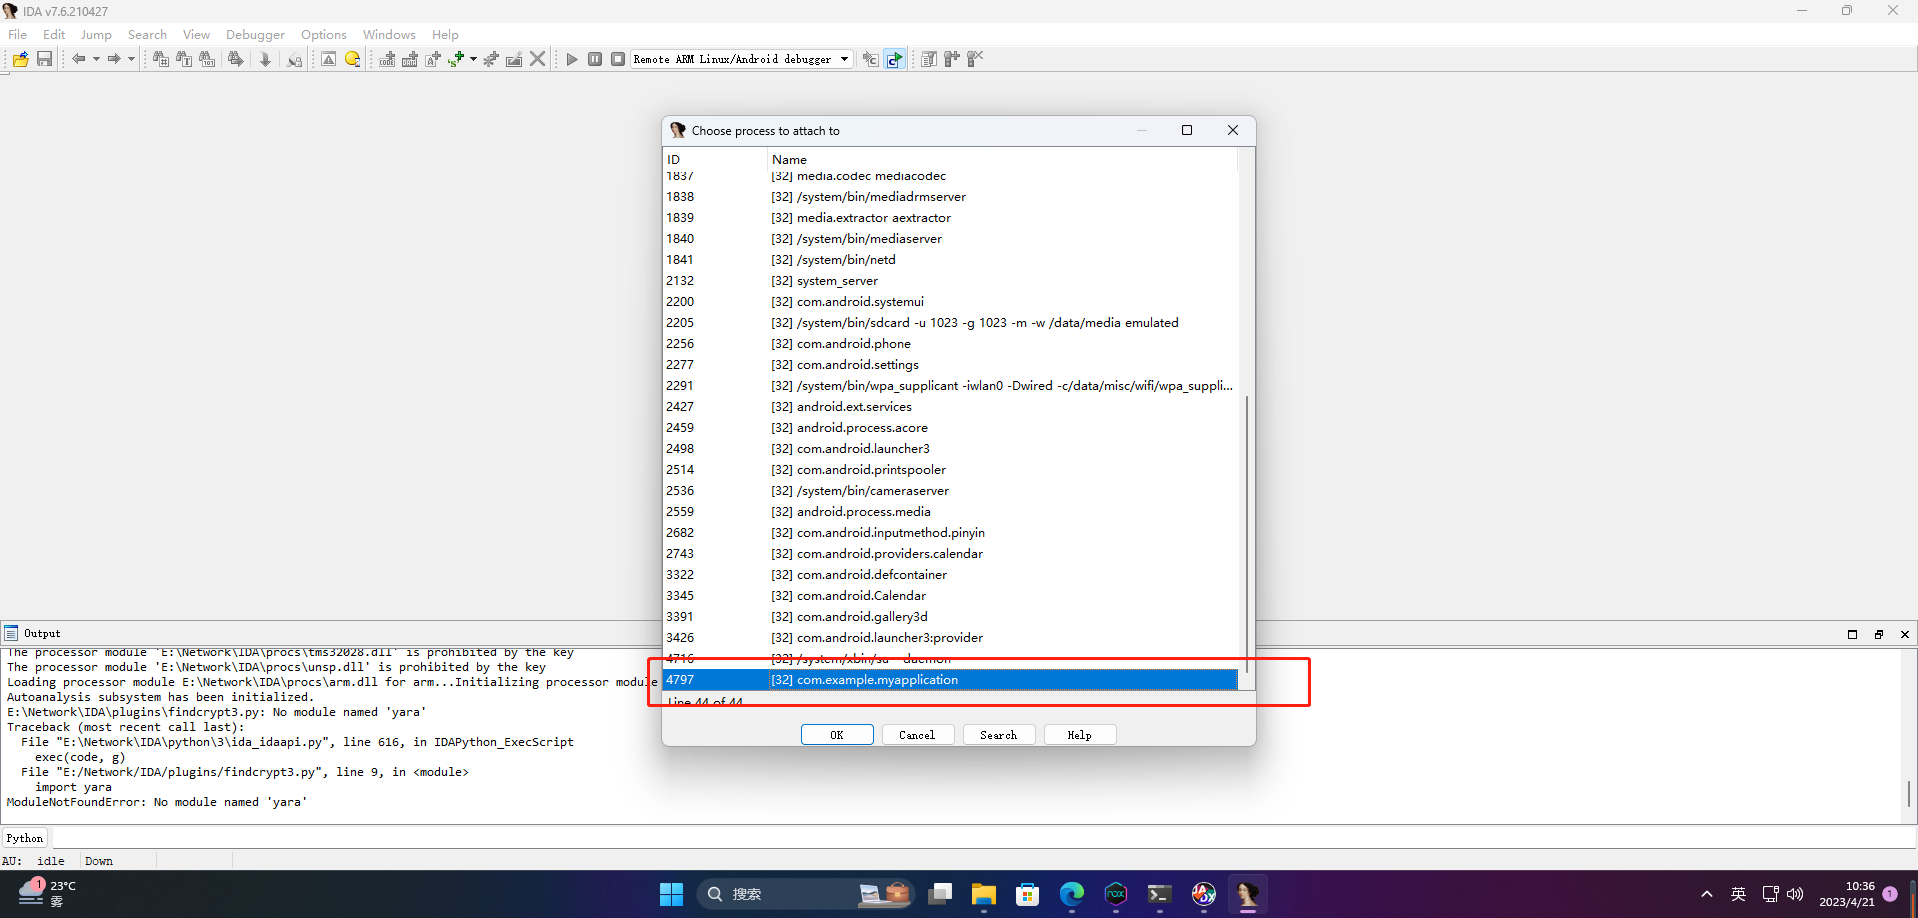Viewport: 1918px width, 918px height.
Task: Click the modules list toolbar icon
Action: (x=929, y=59)
